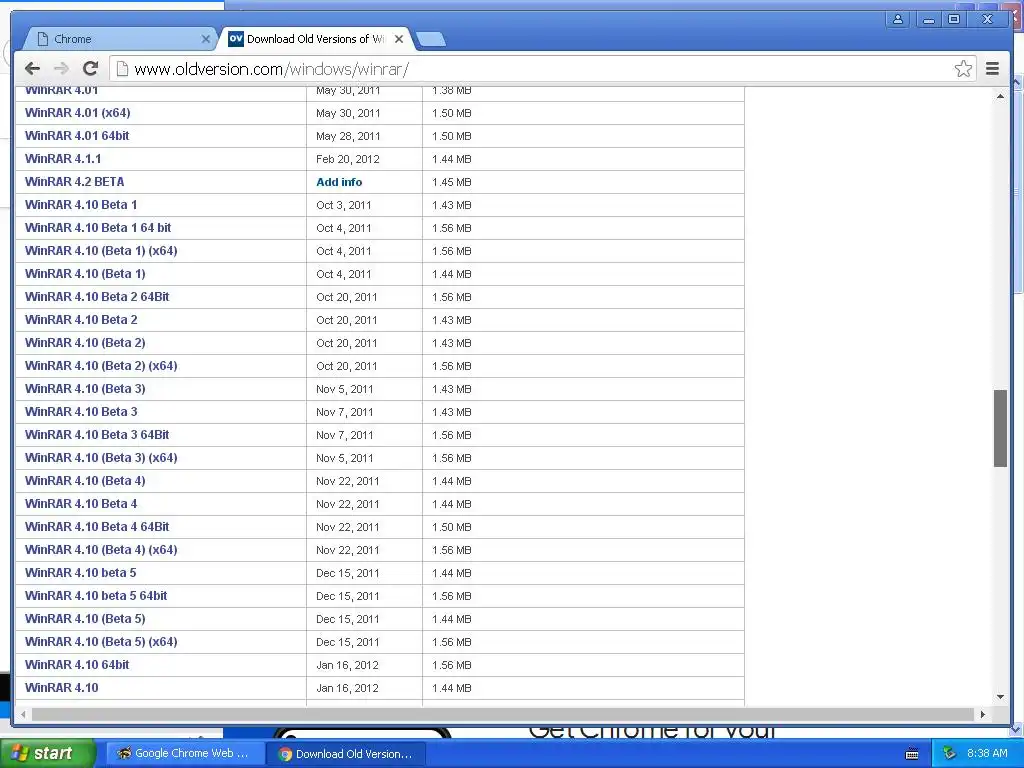
Task: Open WinRAR 4.10 Beta 1 64 bit link
Action: (x=98, y=227)
